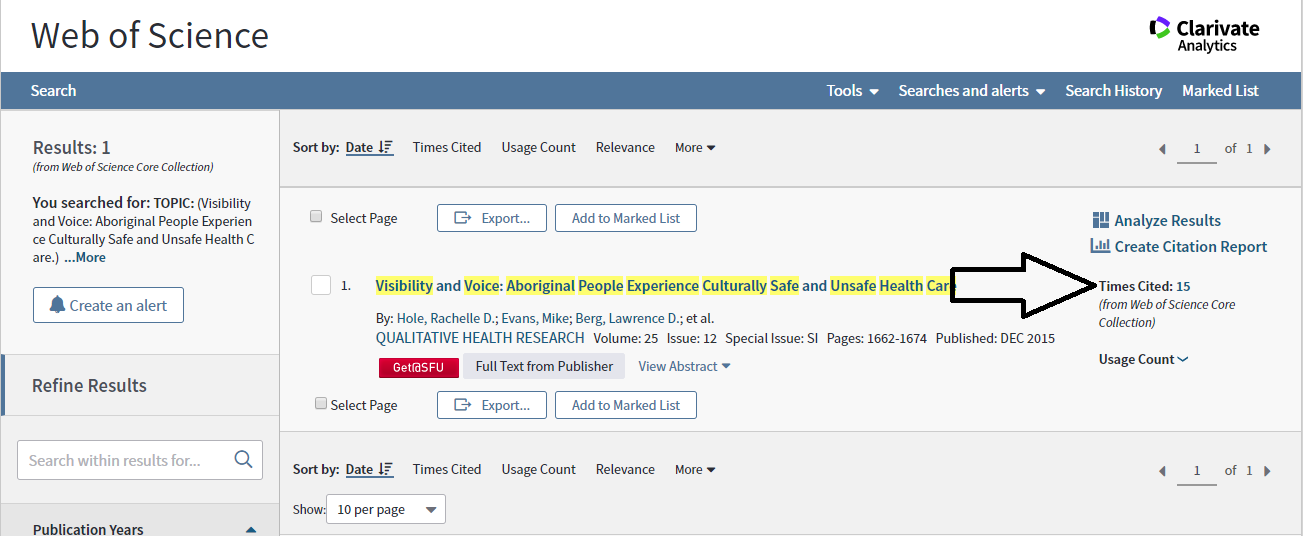The image size is (1303, 536).
Task: Click the bottom Add to Marked List button
Action: [626, 405]
